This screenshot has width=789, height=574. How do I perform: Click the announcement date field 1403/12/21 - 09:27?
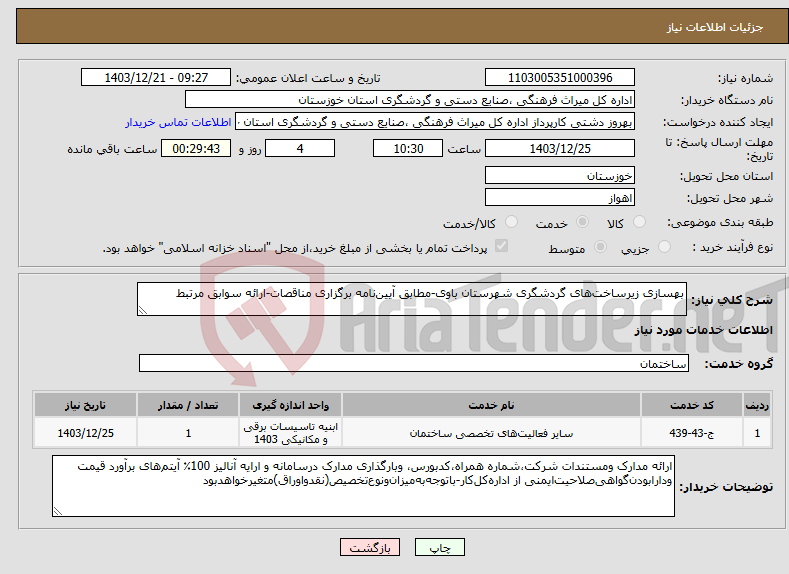coord(156,77)
